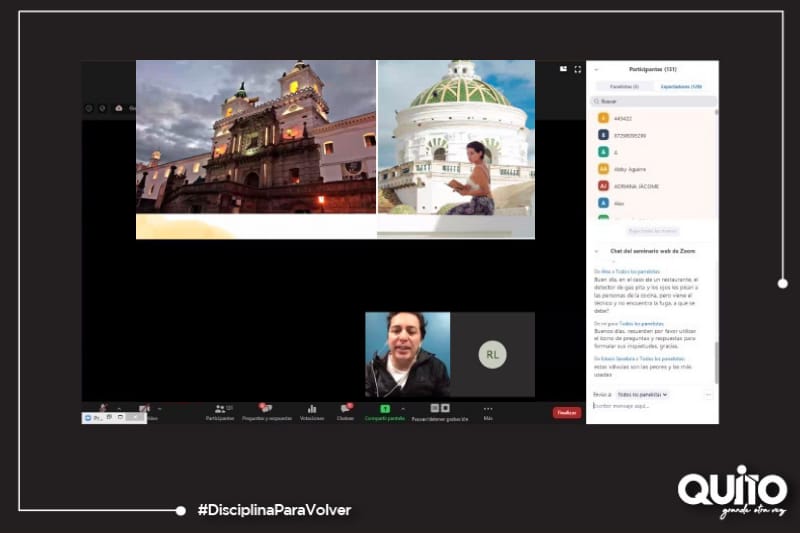
Task: Click the Buscar participant search field
Action: [x=653, y=102]
